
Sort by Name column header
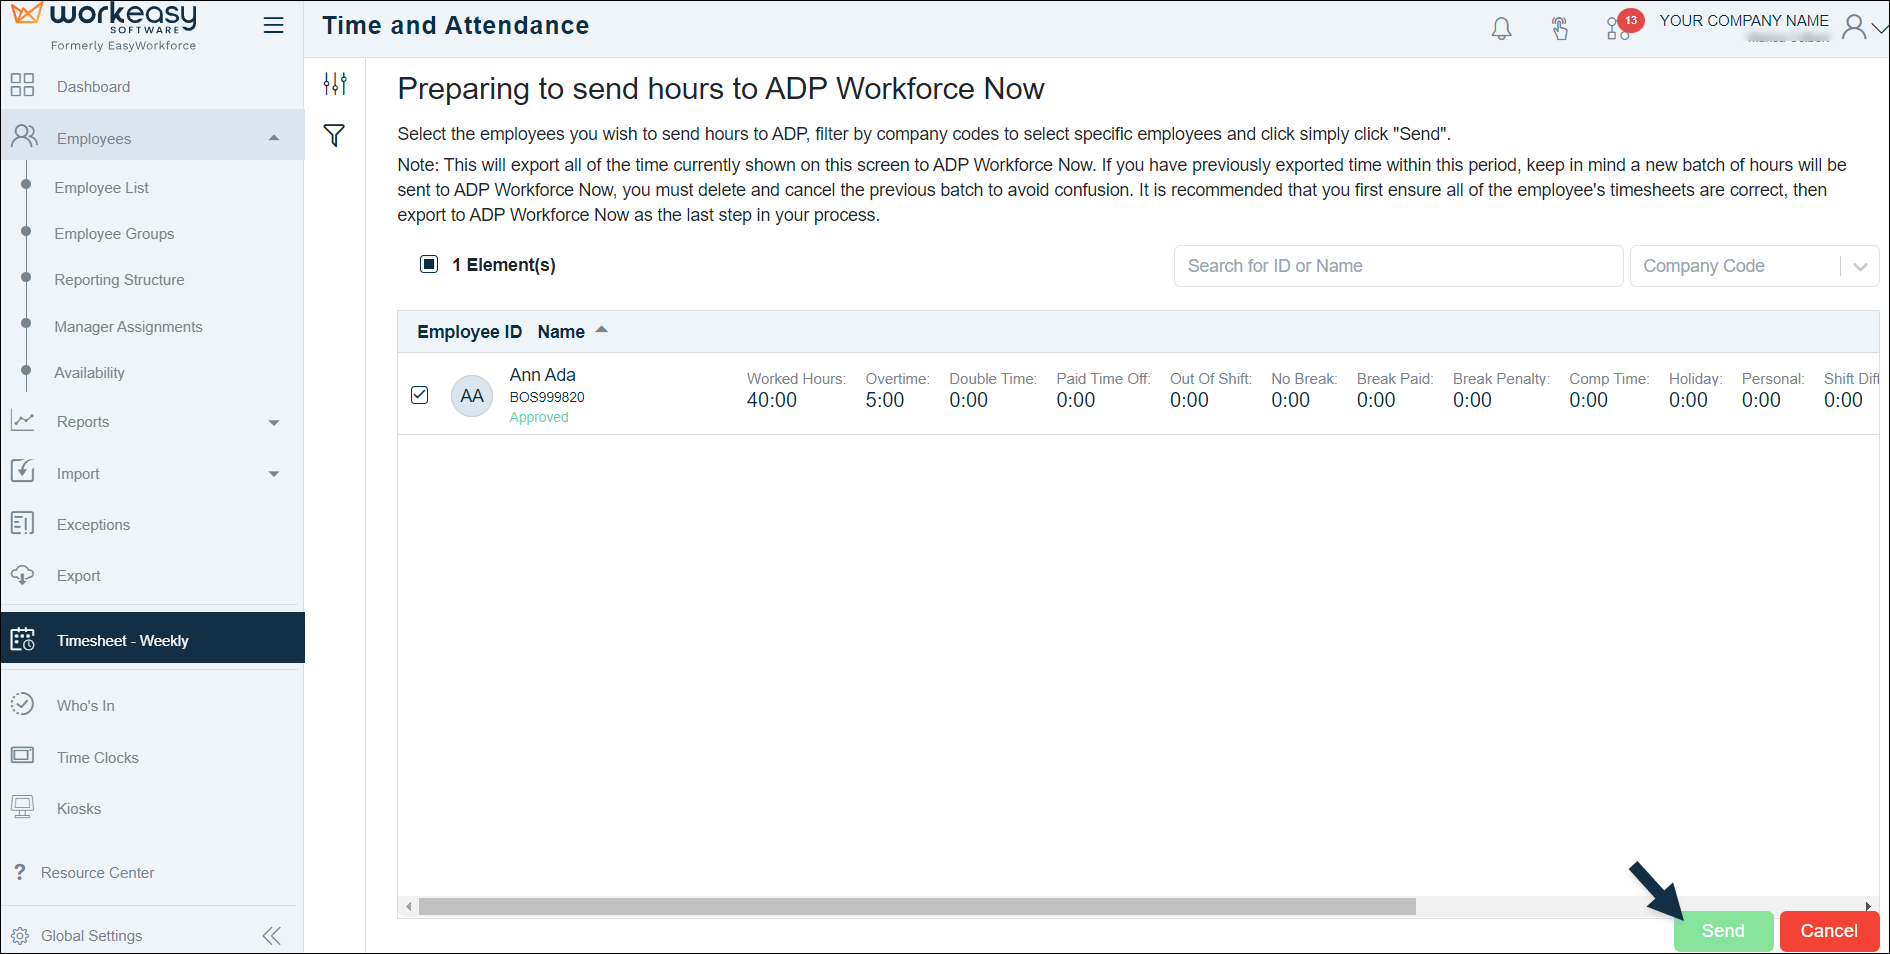561,332
